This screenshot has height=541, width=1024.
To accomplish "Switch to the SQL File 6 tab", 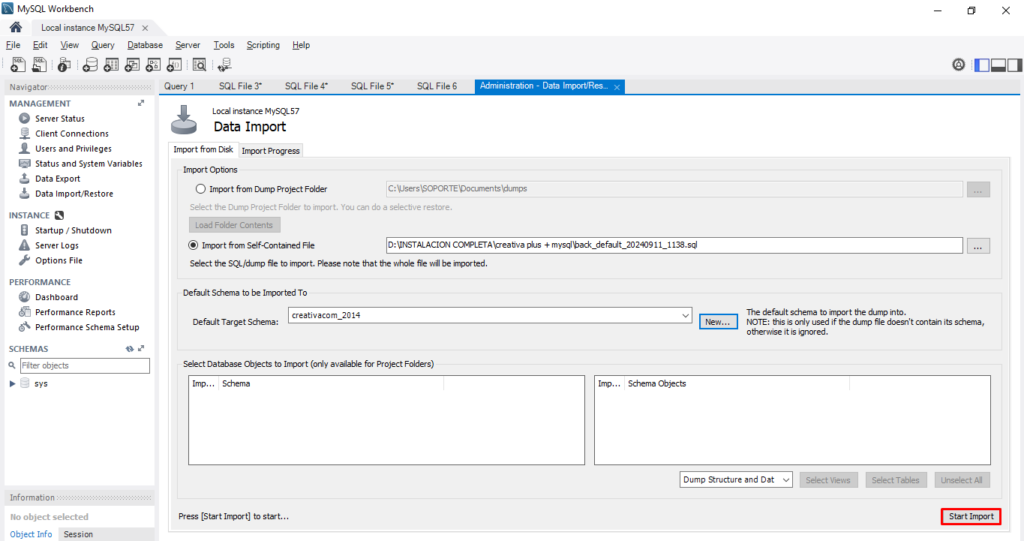I will click(437, 86).
